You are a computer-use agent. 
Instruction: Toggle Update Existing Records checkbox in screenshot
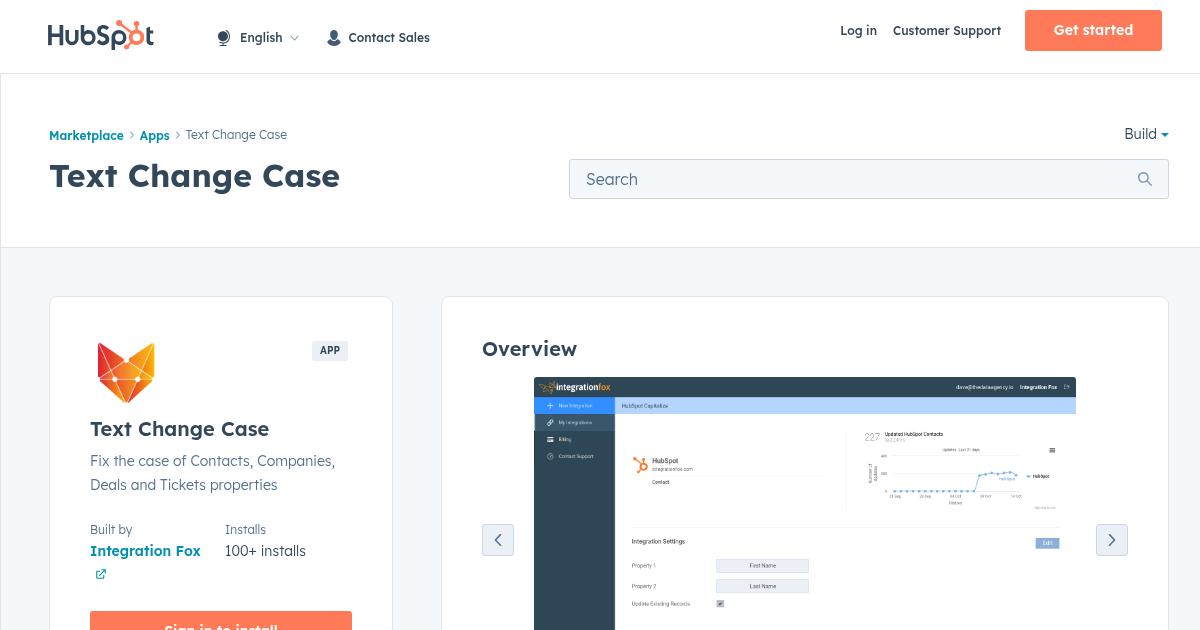pyautogui.click(x=720, y=604)
